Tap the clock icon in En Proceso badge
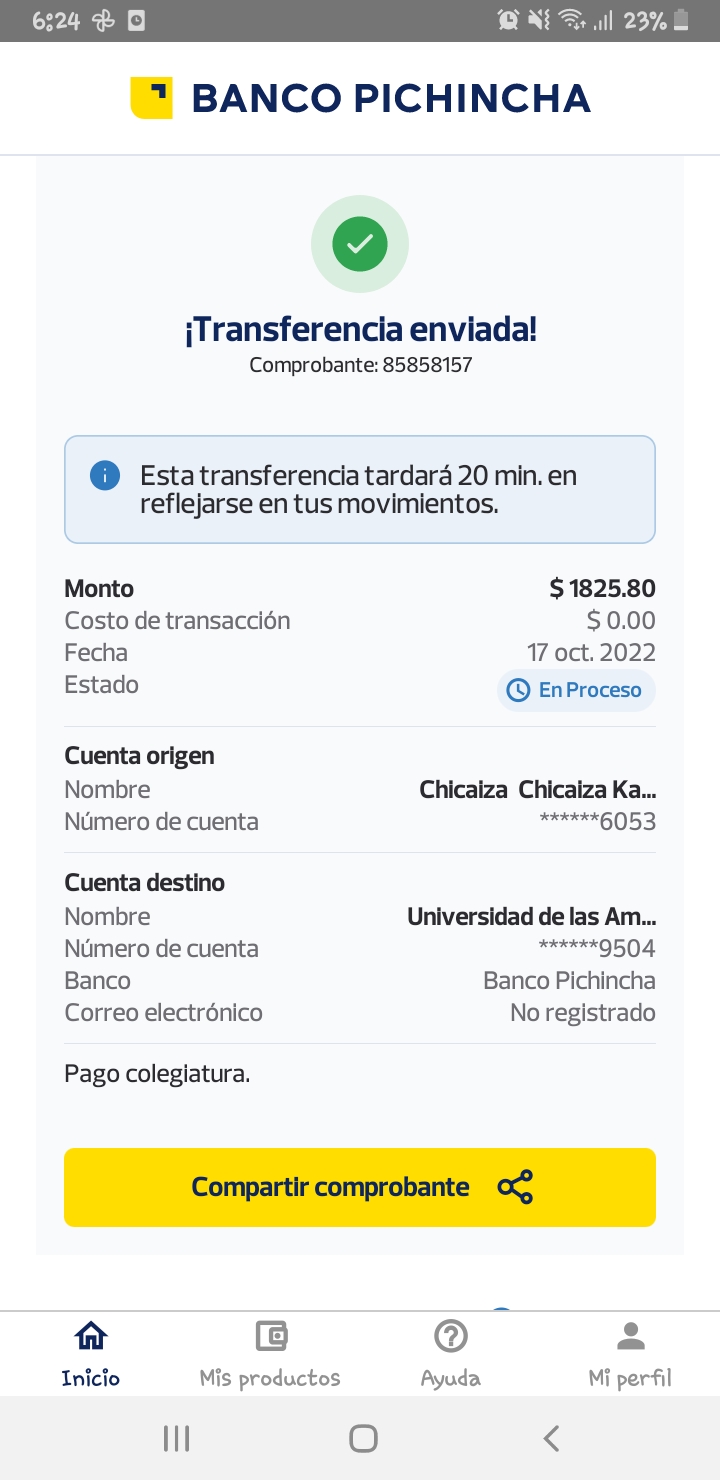This screenshot has height=1480, width=720. pyautogui.click(x=518, y=690)
